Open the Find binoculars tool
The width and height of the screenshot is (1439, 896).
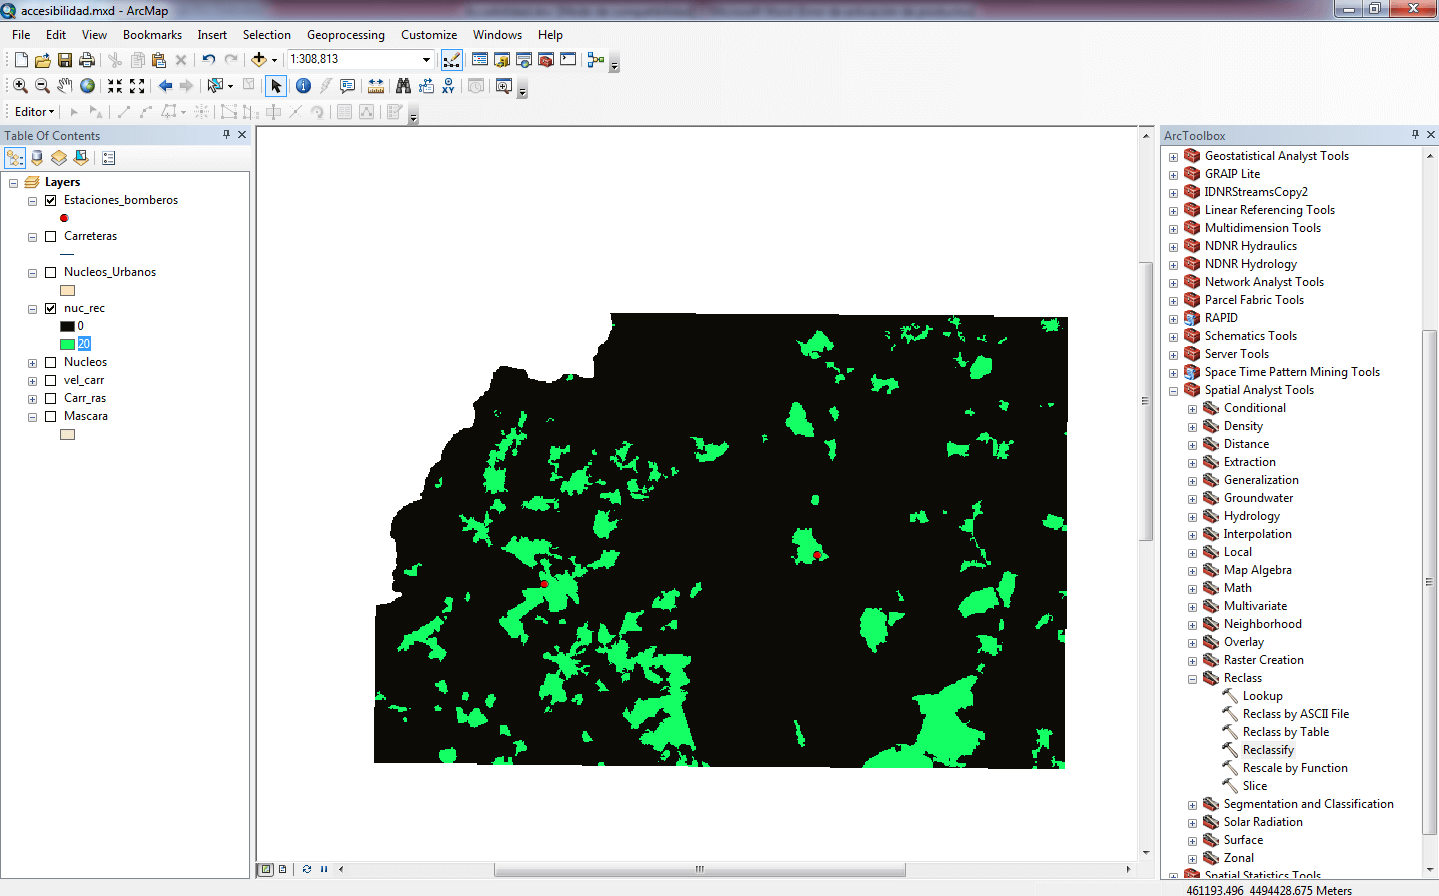point(403,86)
